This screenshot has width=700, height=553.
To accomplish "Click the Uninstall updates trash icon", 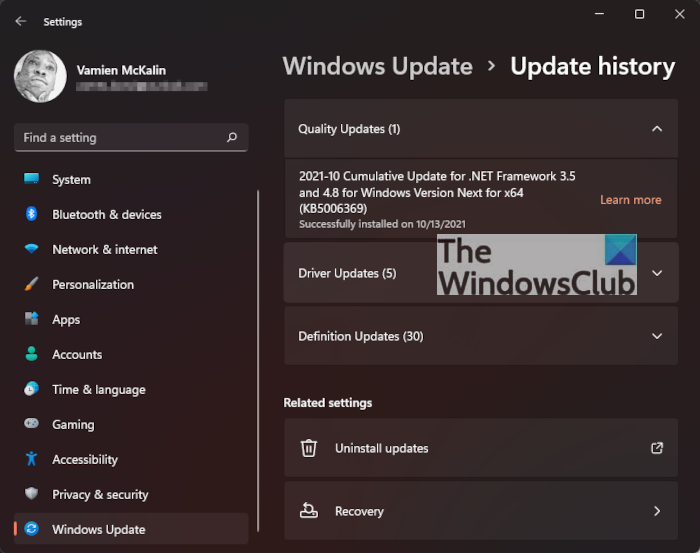I will pos(308,448).
